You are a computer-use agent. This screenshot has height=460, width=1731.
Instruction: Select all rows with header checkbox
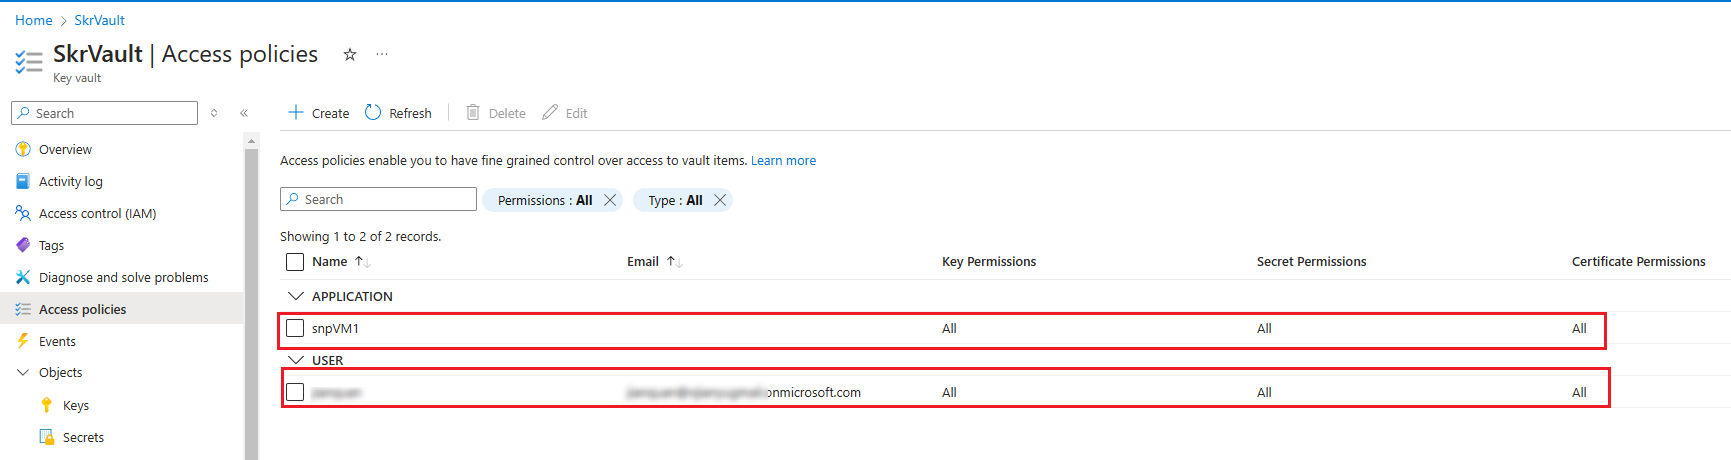click(295, 262)
